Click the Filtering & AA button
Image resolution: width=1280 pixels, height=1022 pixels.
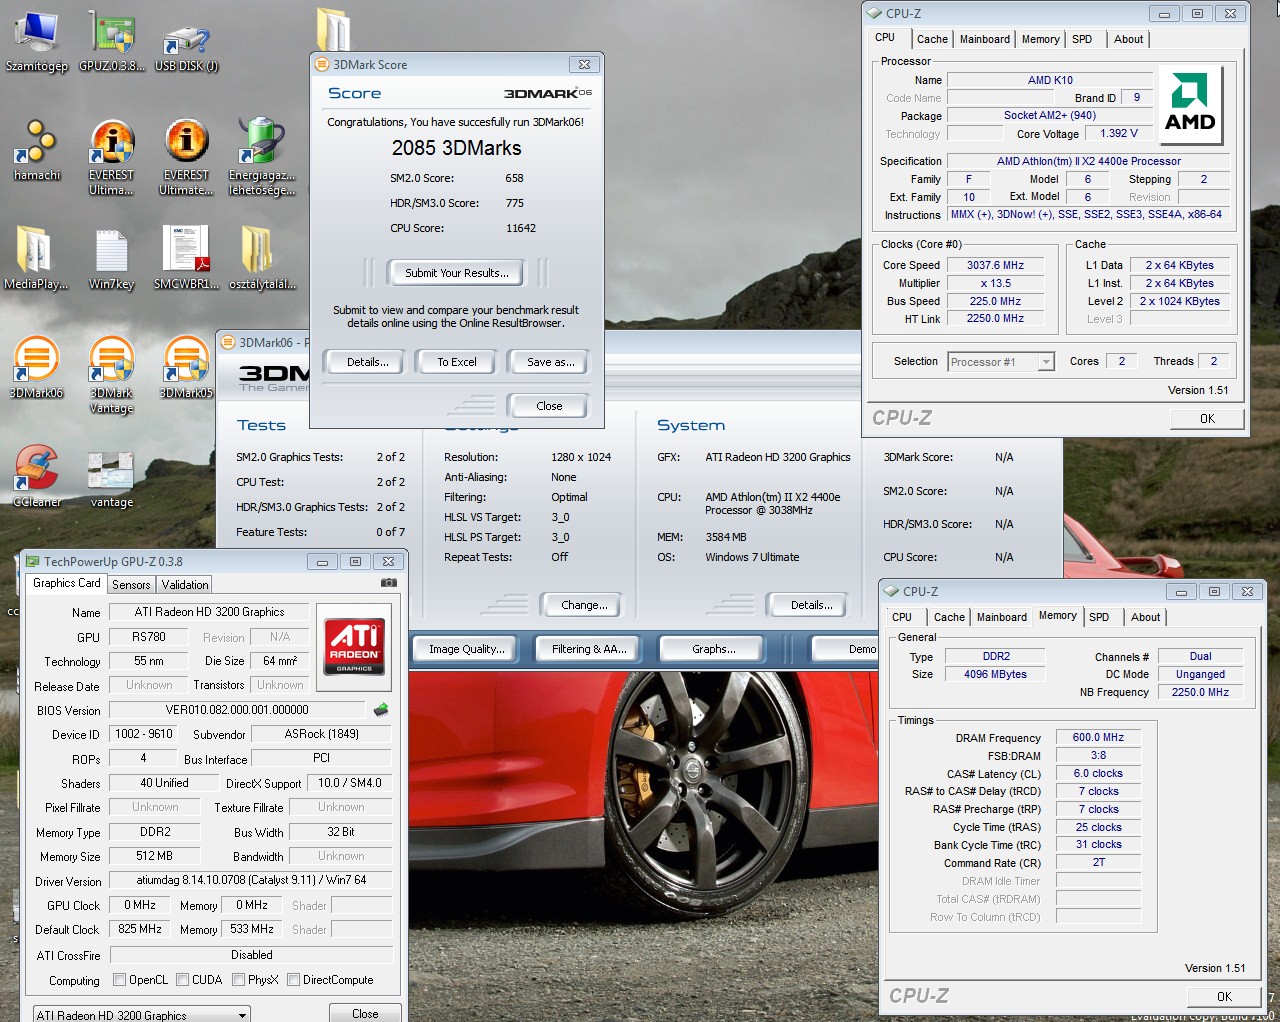coord(589,649)
